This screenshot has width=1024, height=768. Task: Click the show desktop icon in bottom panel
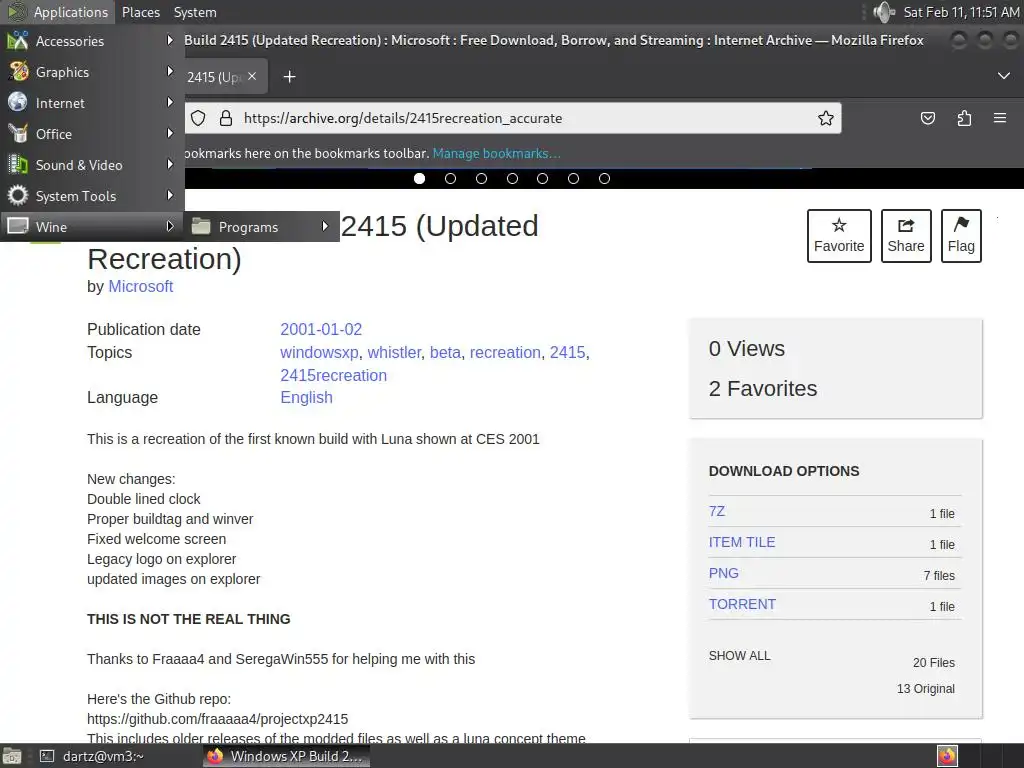12,756
